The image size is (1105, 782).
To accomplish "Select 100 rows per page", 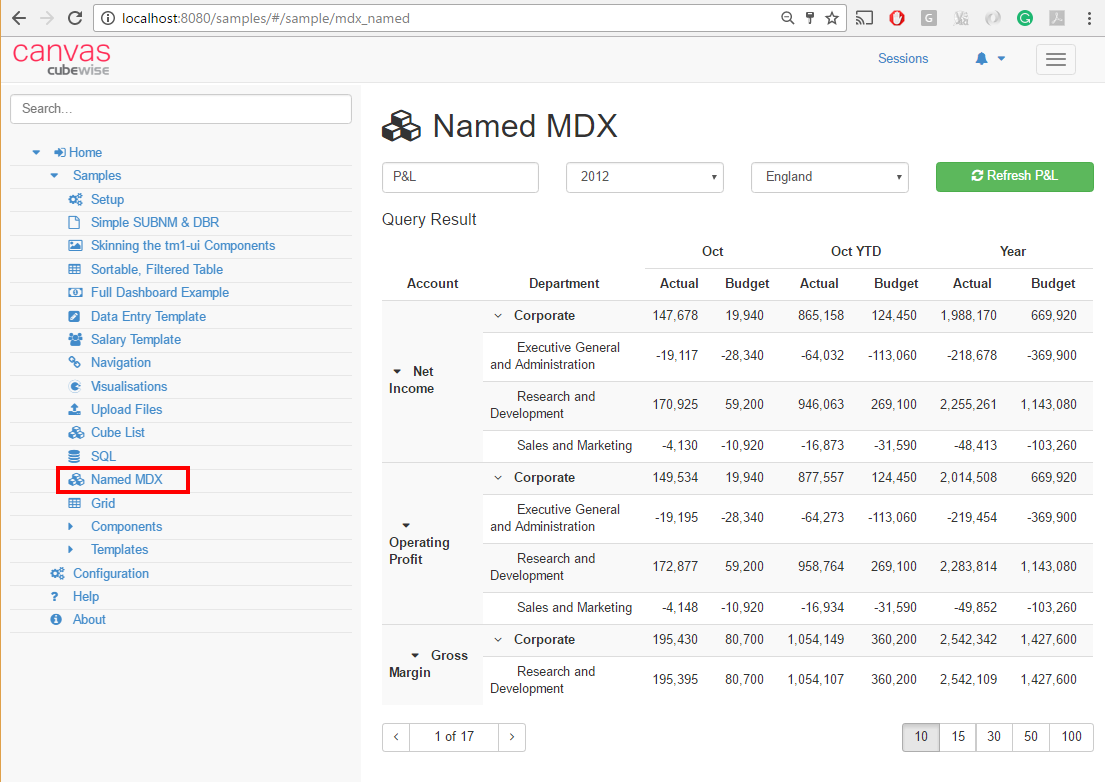I will tap(1071, 737).
